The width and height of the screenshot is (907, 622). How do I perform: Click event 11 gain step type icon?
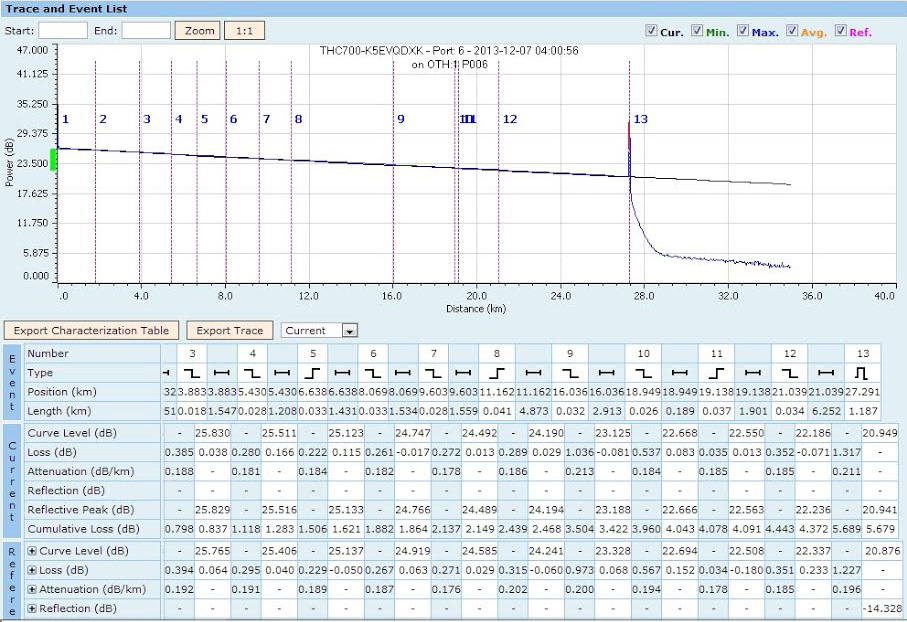tap(716, 373)
